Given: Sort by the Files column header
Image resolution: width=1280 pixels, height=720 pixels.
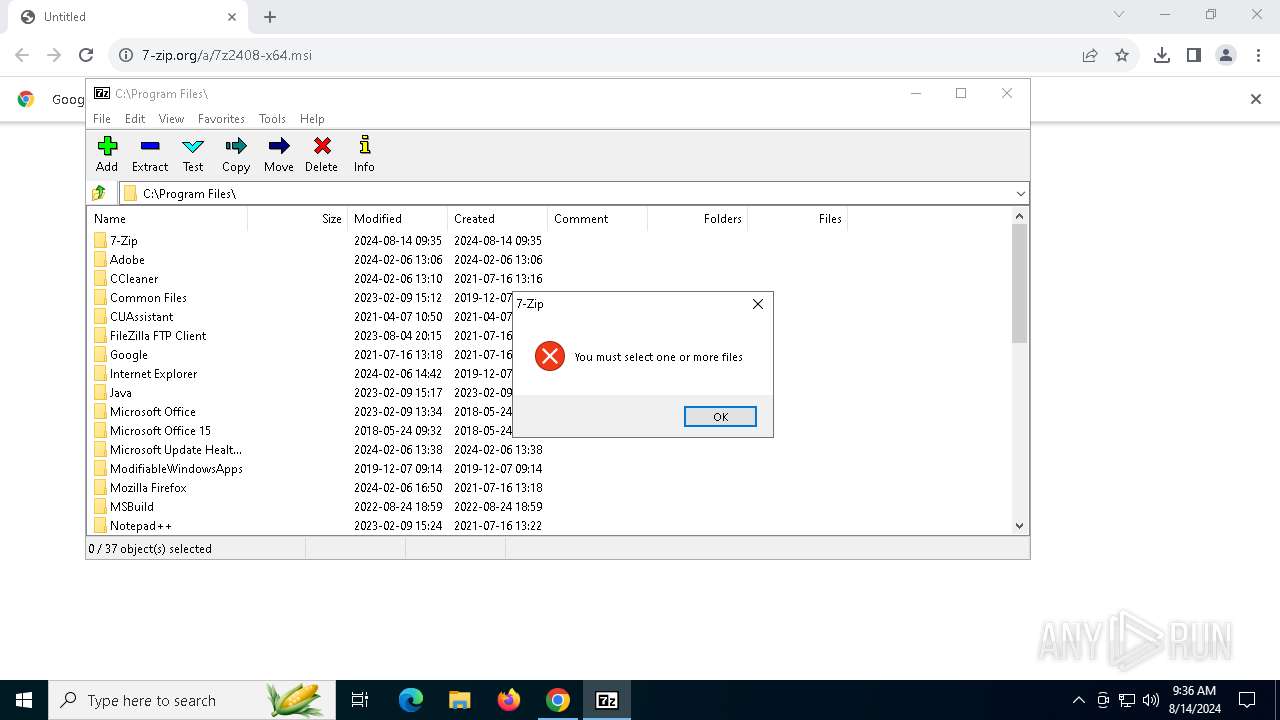Looking at the screenshot, I should [x=797, y=218].
